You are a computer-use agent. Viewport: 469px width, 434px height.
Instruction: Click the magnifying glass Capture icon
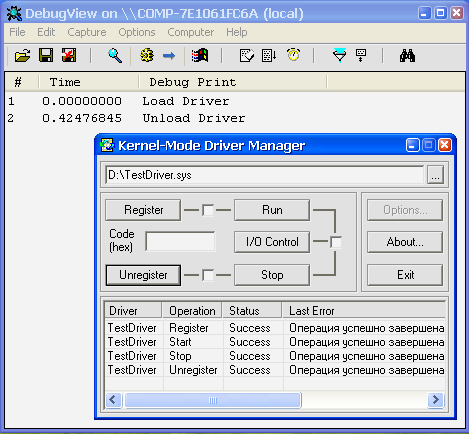pyautogui.click(x=115, y=56)
